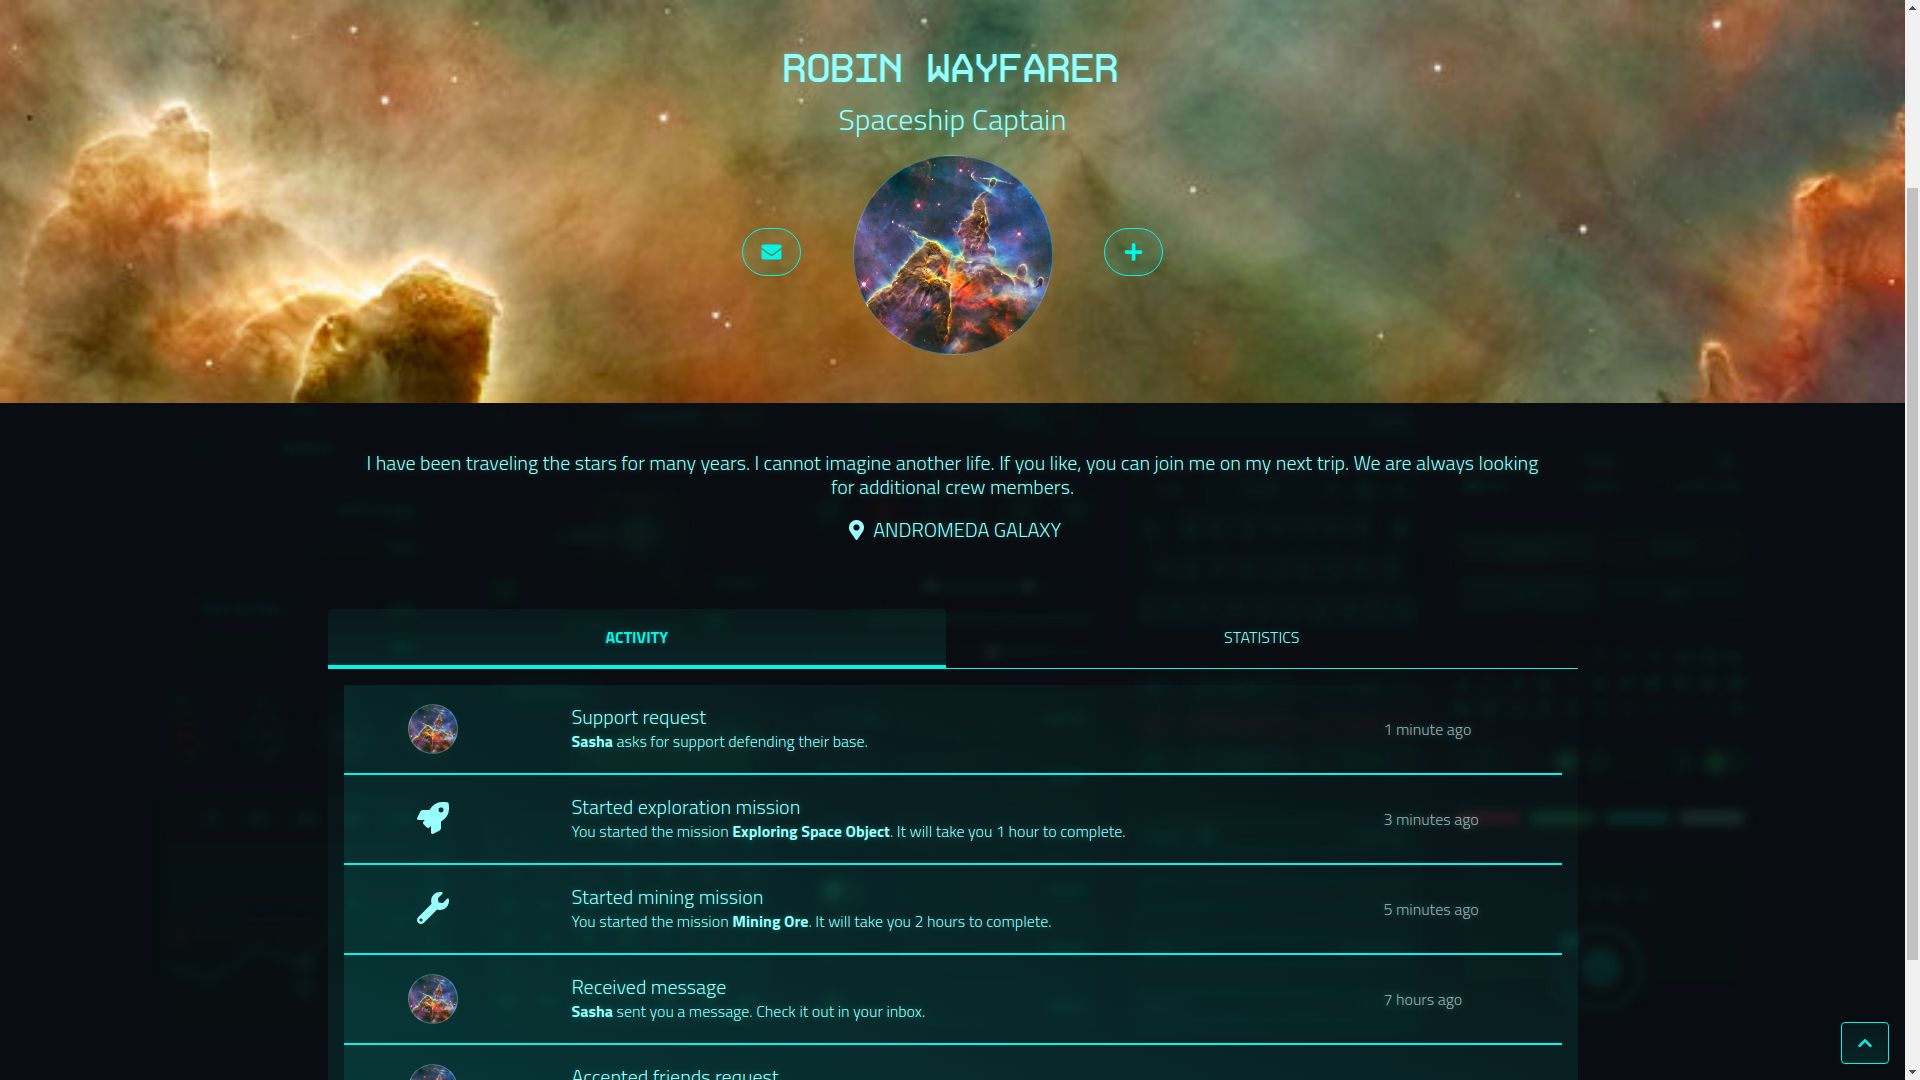
Task: Click the rocket exploration mission icon
Action: 433,818
